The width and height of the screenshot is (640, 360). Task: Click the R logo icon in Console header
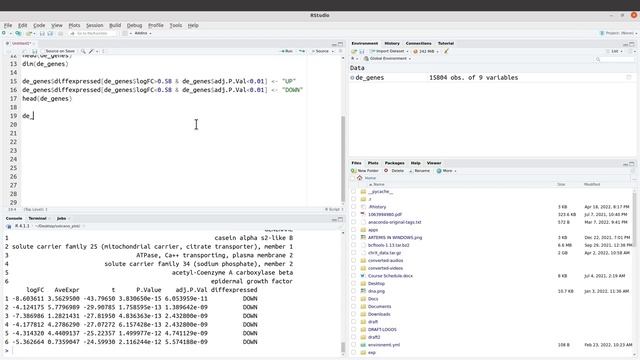[x=9, y=226]
